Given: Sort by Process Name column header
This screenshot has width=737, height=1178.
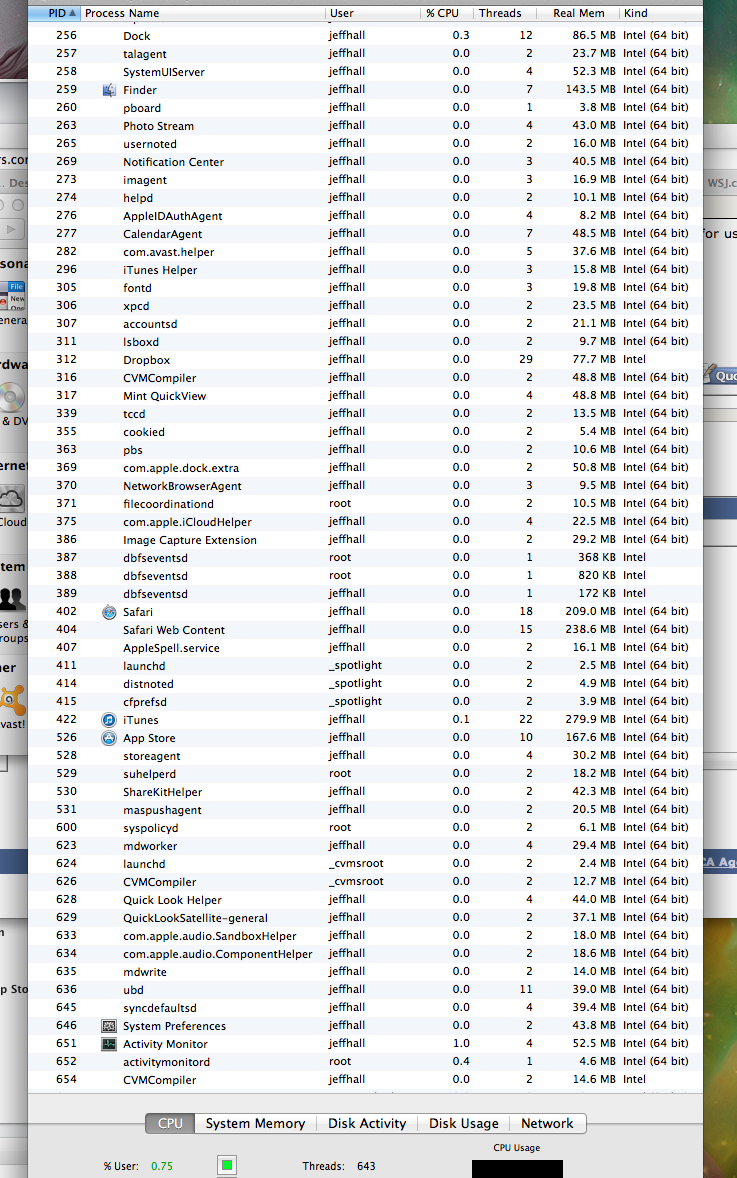Looking at the screenshot, I should [x=203, y=13].
